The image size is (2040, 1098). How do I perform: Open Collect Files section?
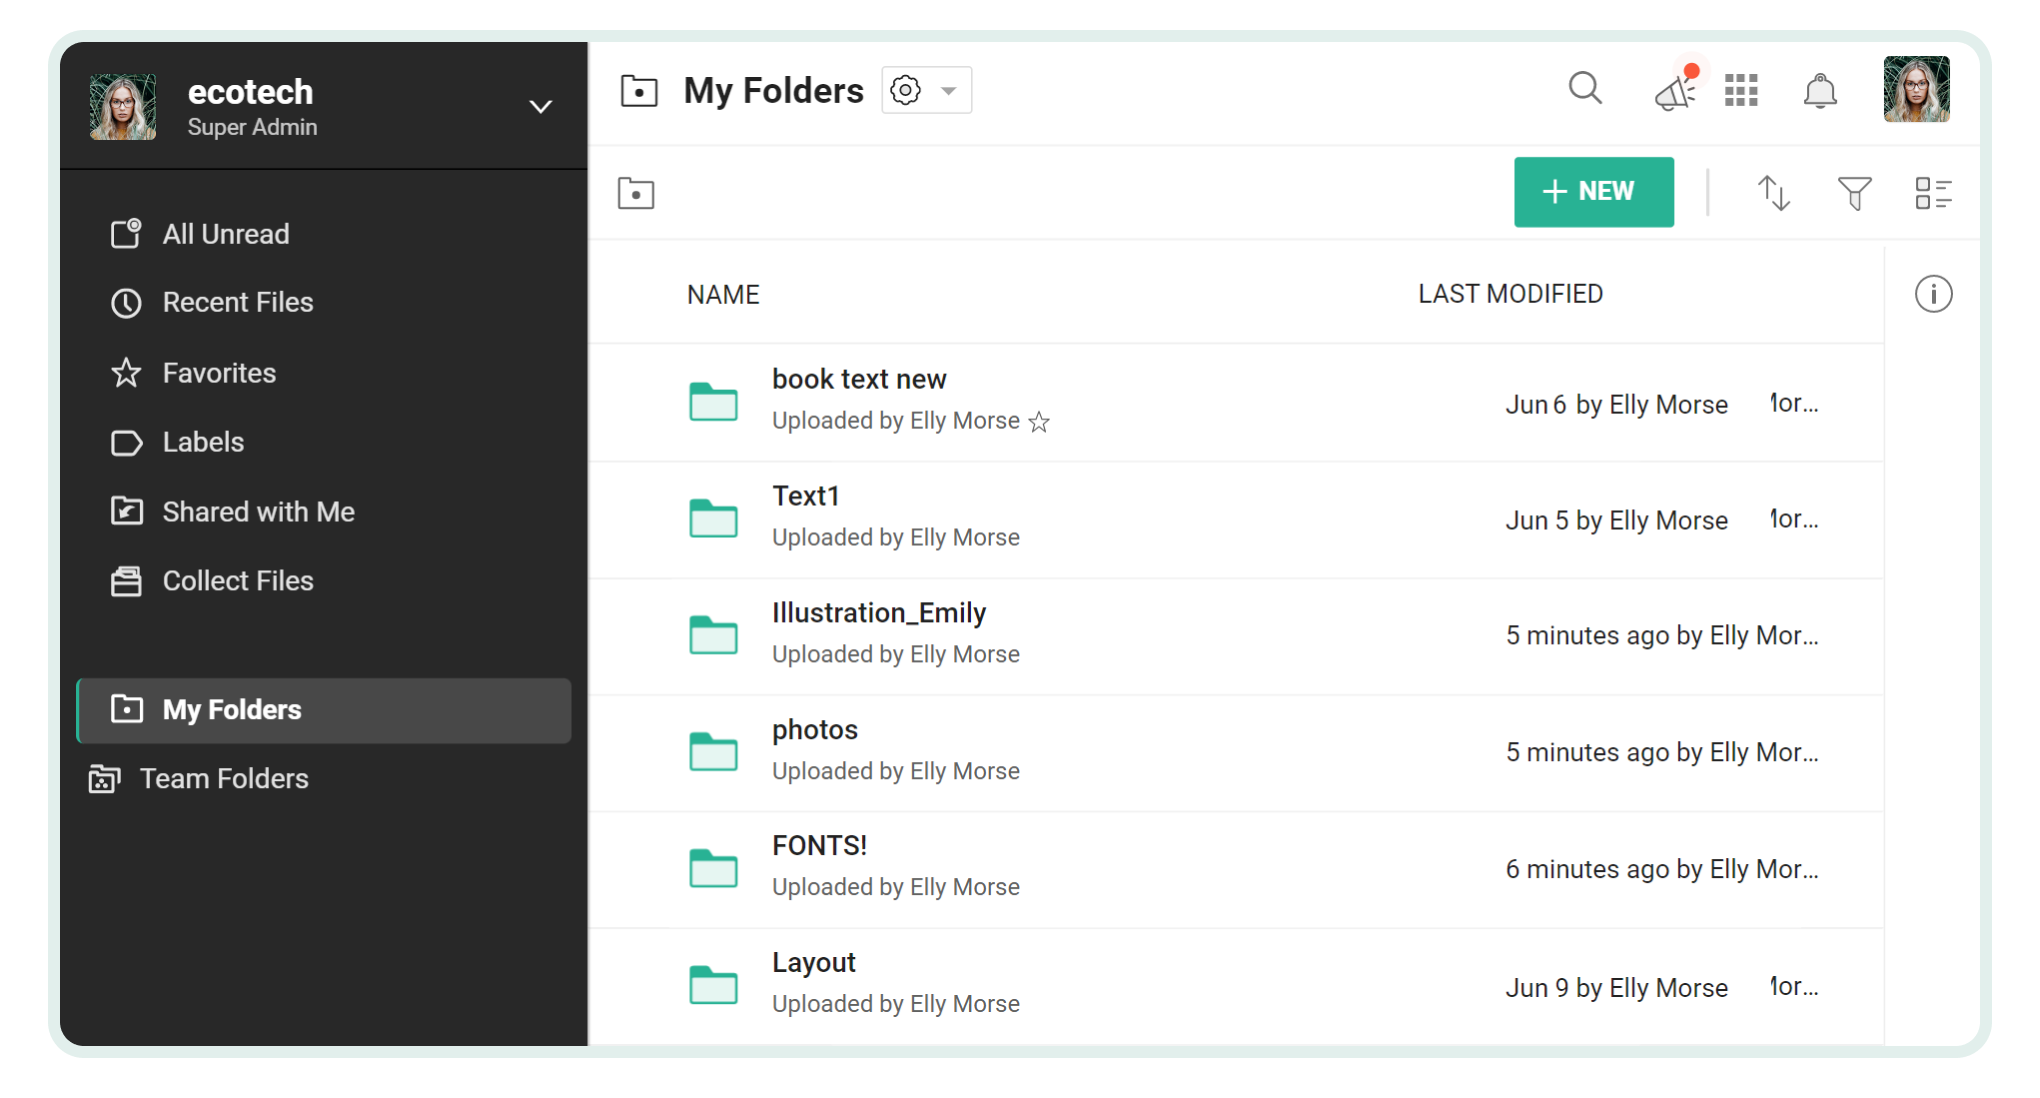point(238,581)
